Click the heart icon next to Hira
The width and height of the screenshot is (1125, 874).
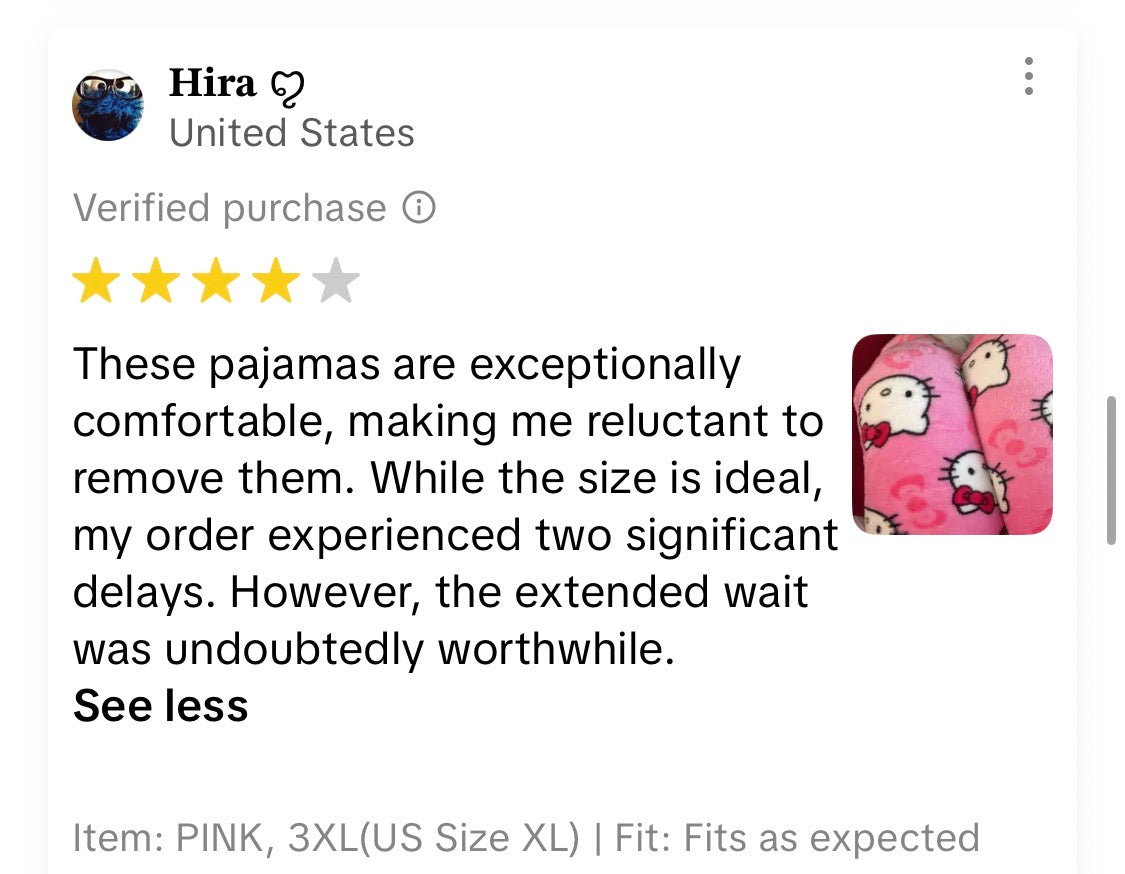[x=287, y=87]
